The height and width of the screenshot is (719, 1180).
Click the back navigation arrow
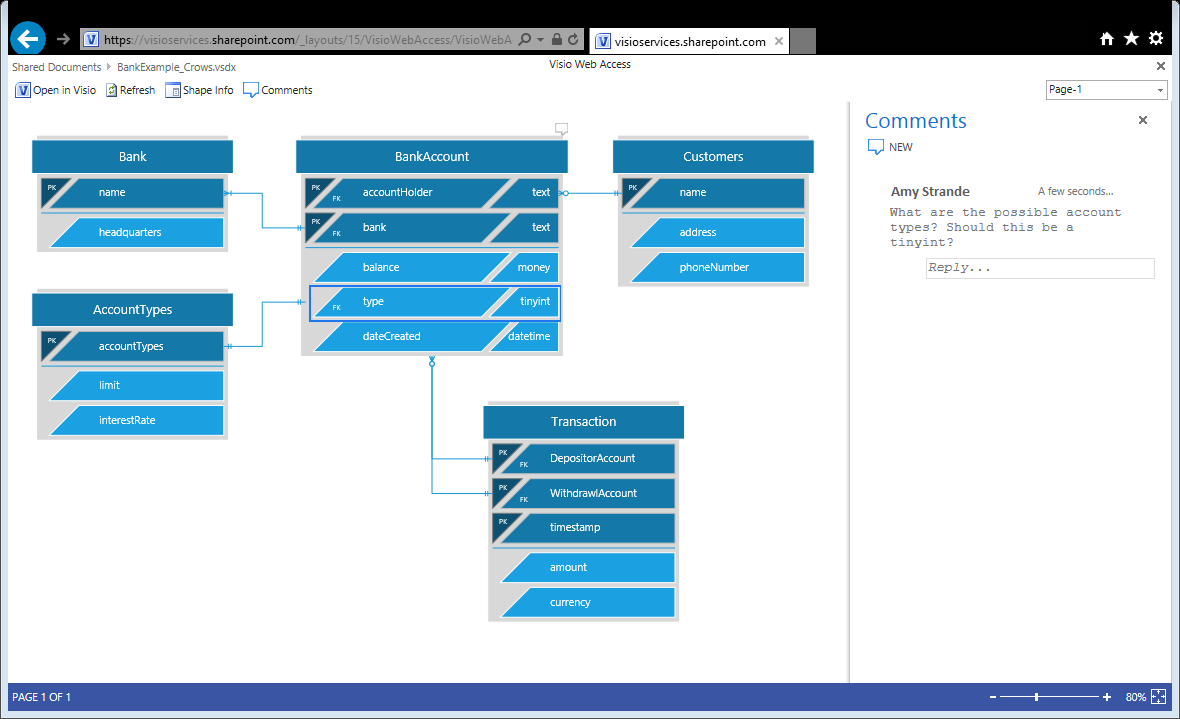(27, 38)
